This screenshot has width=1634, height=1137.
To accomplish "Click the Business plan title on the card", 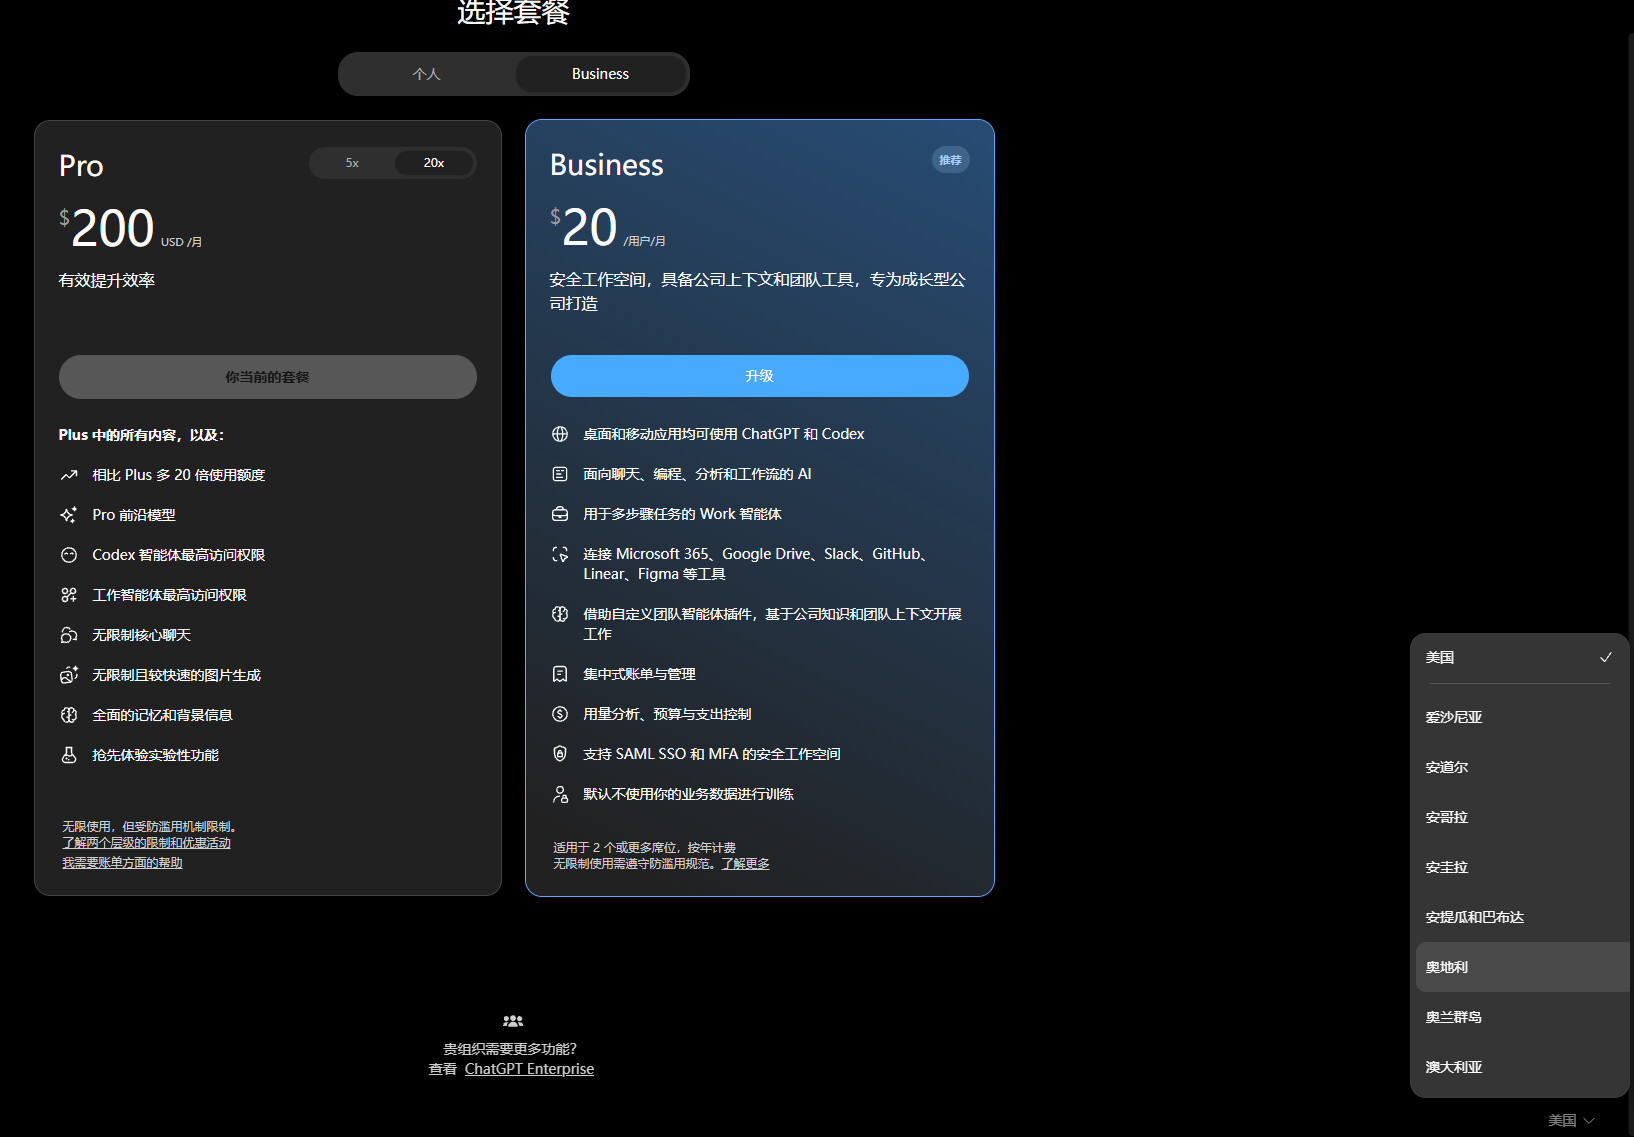I will click(x=607, y=165).
